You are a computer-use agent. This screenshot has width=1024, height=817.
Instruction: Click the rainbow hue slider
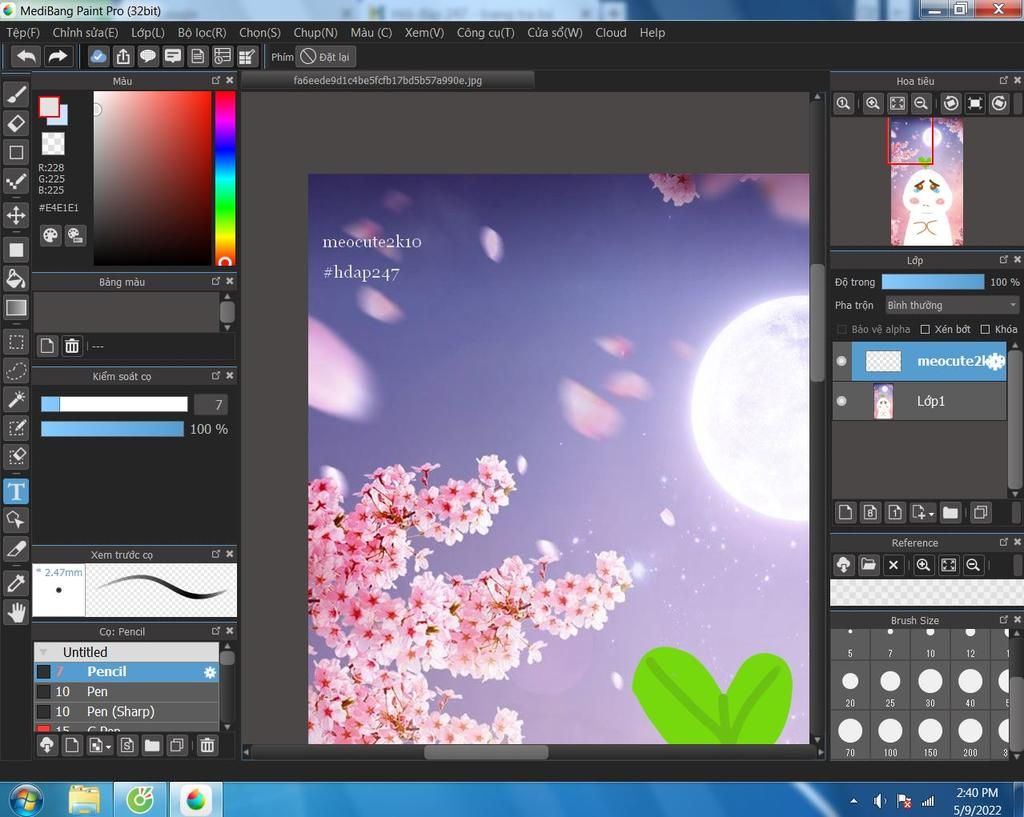click(225, 178)
